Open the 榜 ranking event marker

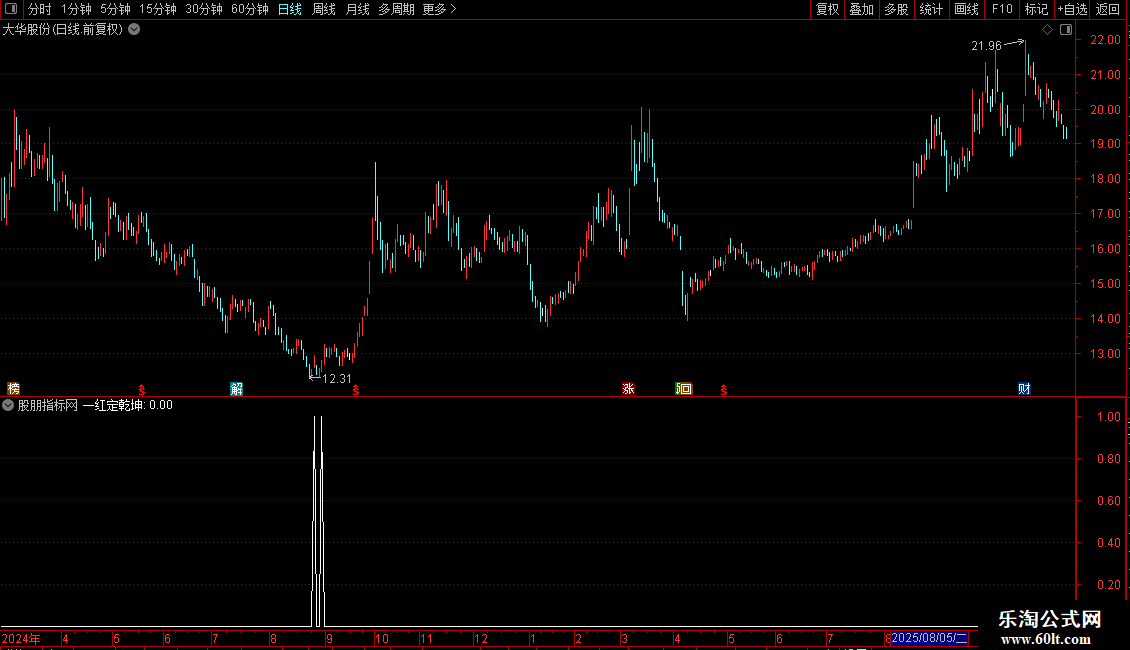click(x=13, y=389)
